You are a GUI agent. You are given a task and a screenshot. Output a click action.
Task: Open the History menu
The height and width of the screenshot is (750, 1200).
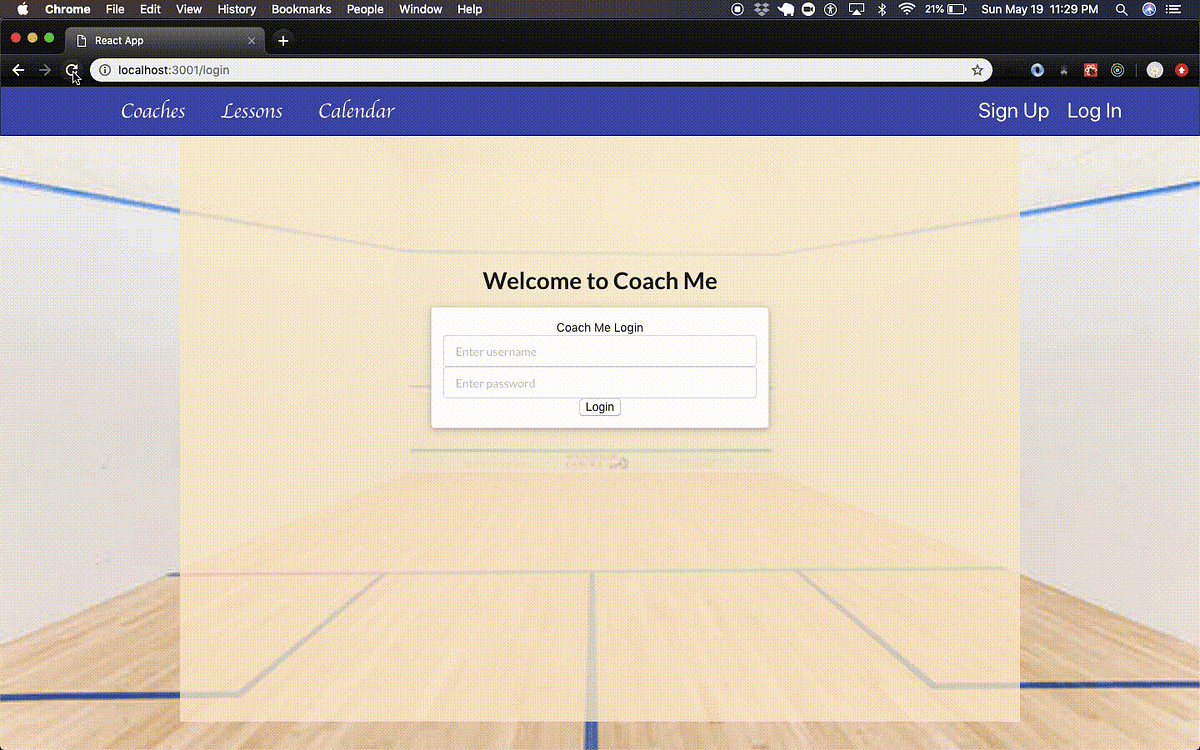pyautogui.click(x=236, y=9)
